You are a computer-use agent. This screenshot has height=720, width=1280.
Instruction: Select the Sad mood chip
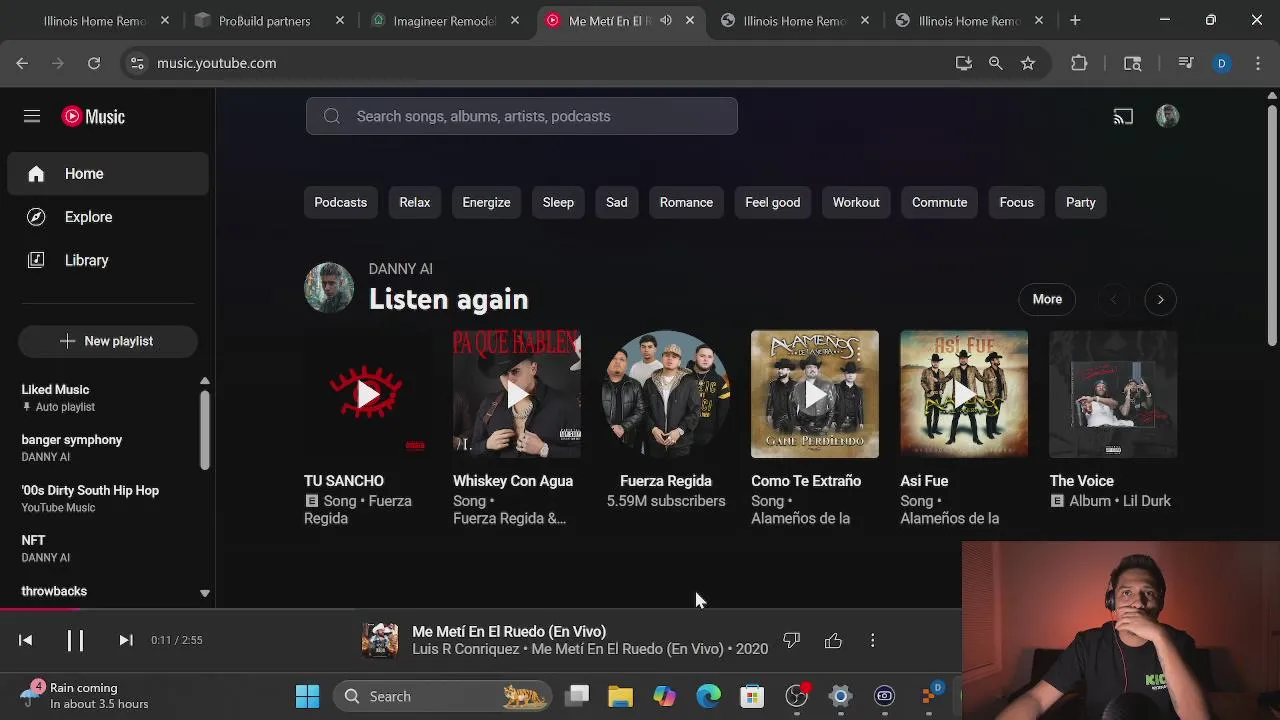[617, 202]
